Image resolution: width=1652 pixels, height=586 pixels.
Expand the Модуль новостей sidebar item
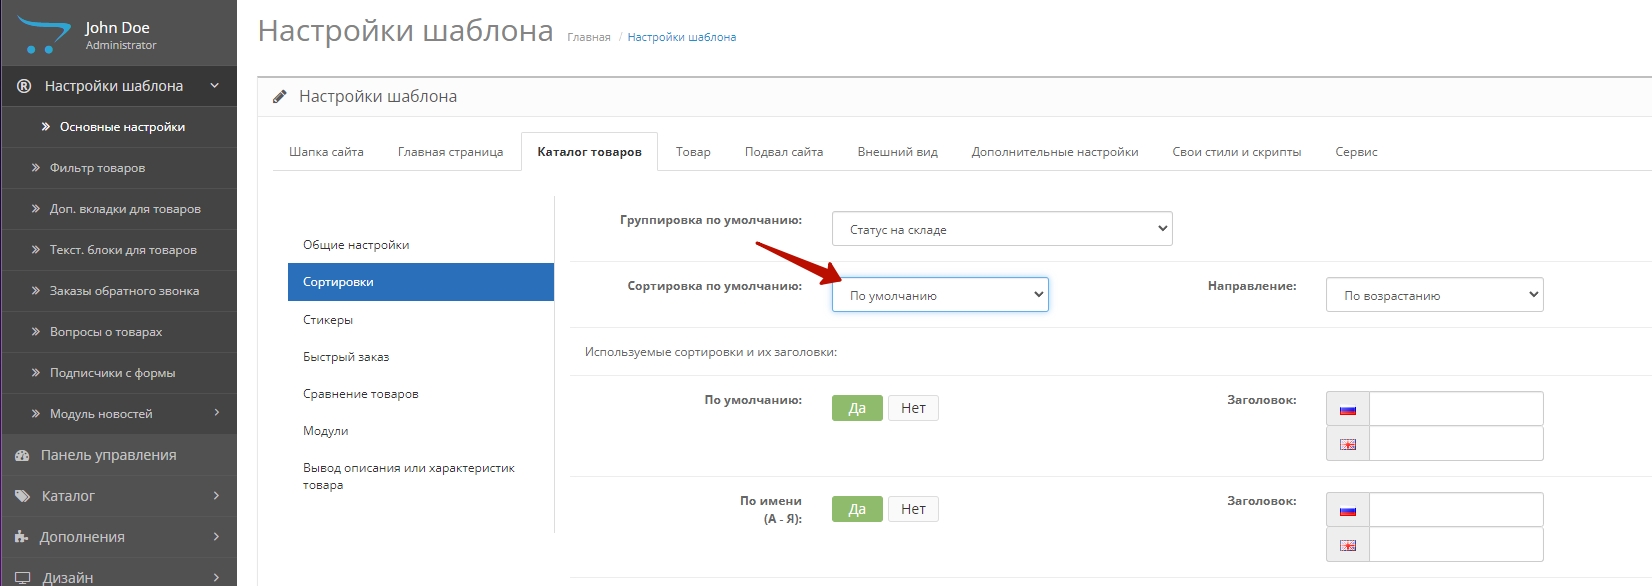coord(118,414)
